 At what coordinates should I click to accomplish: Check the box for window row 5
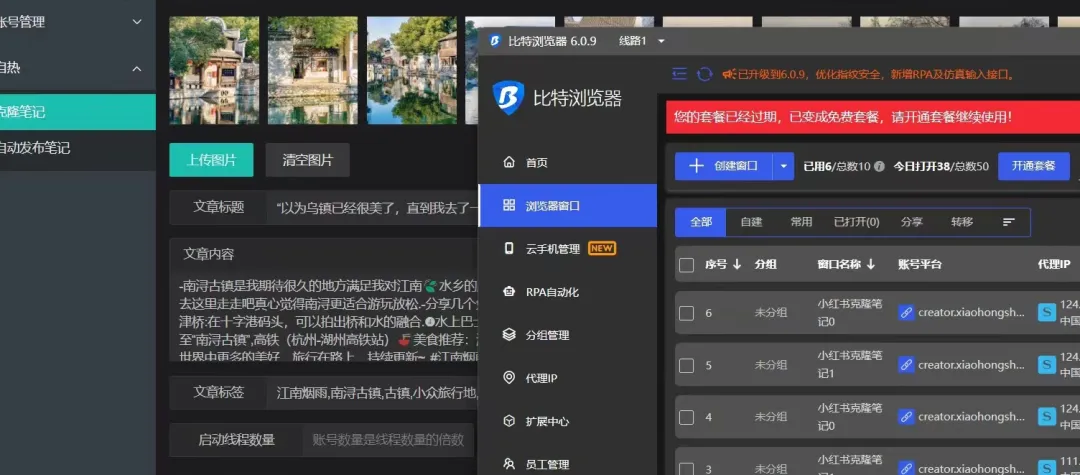(686, 366)
